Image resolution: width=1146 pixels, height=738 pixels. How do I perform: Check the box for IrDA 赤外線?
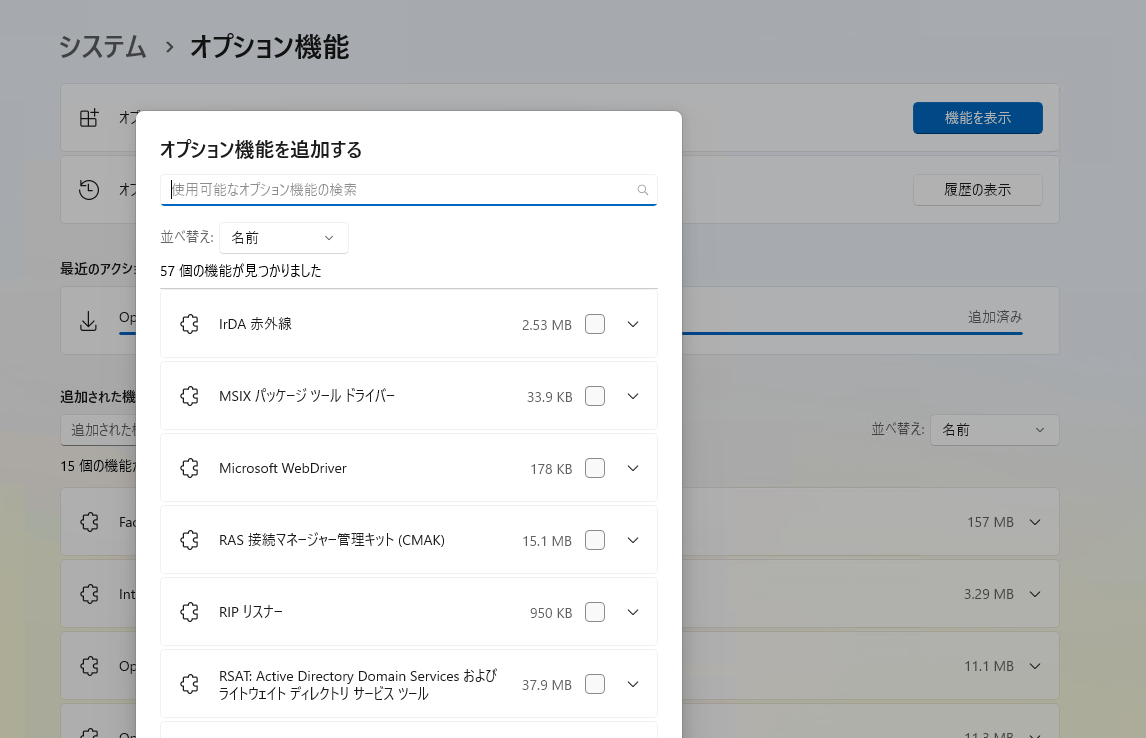pos(595,324)
